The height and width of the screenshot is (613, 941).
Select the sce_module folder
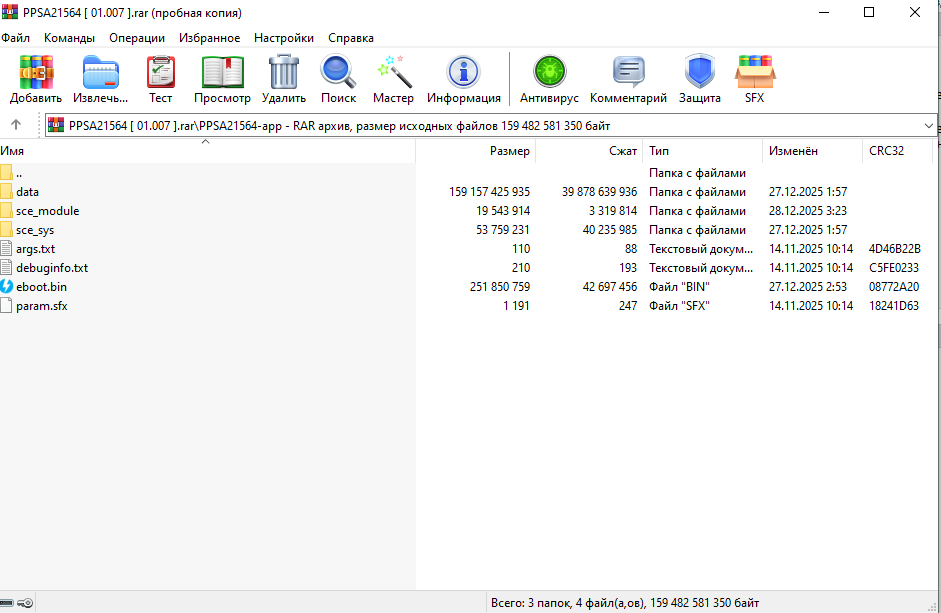47,211
